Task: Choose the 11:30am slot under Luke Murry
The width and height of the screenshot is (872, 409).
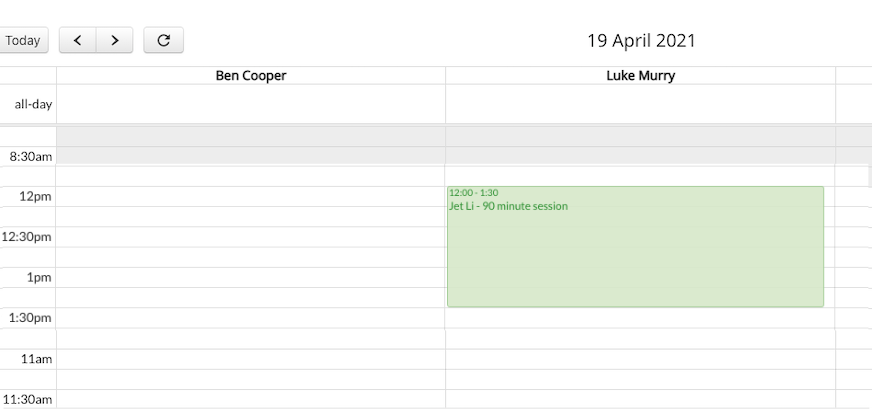Action: pyautogui.click(x=640, y=399)
